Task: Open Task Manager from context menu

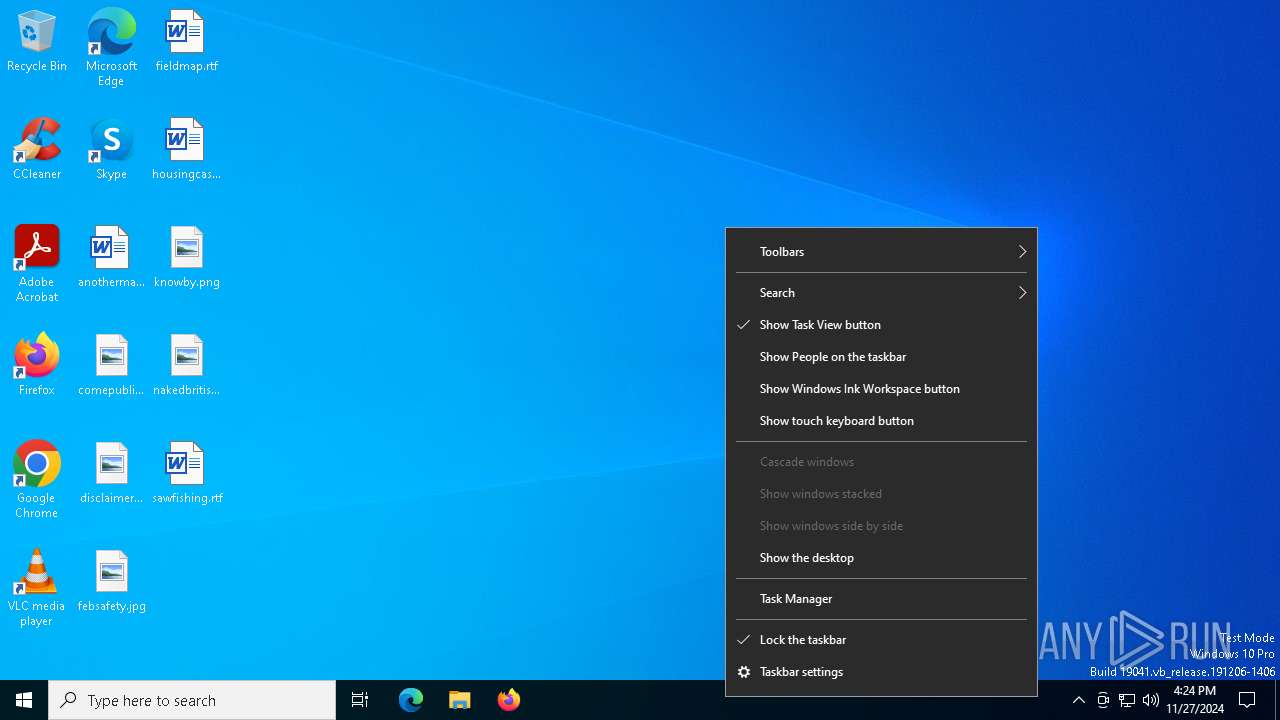Action: [x=796, y=599]
